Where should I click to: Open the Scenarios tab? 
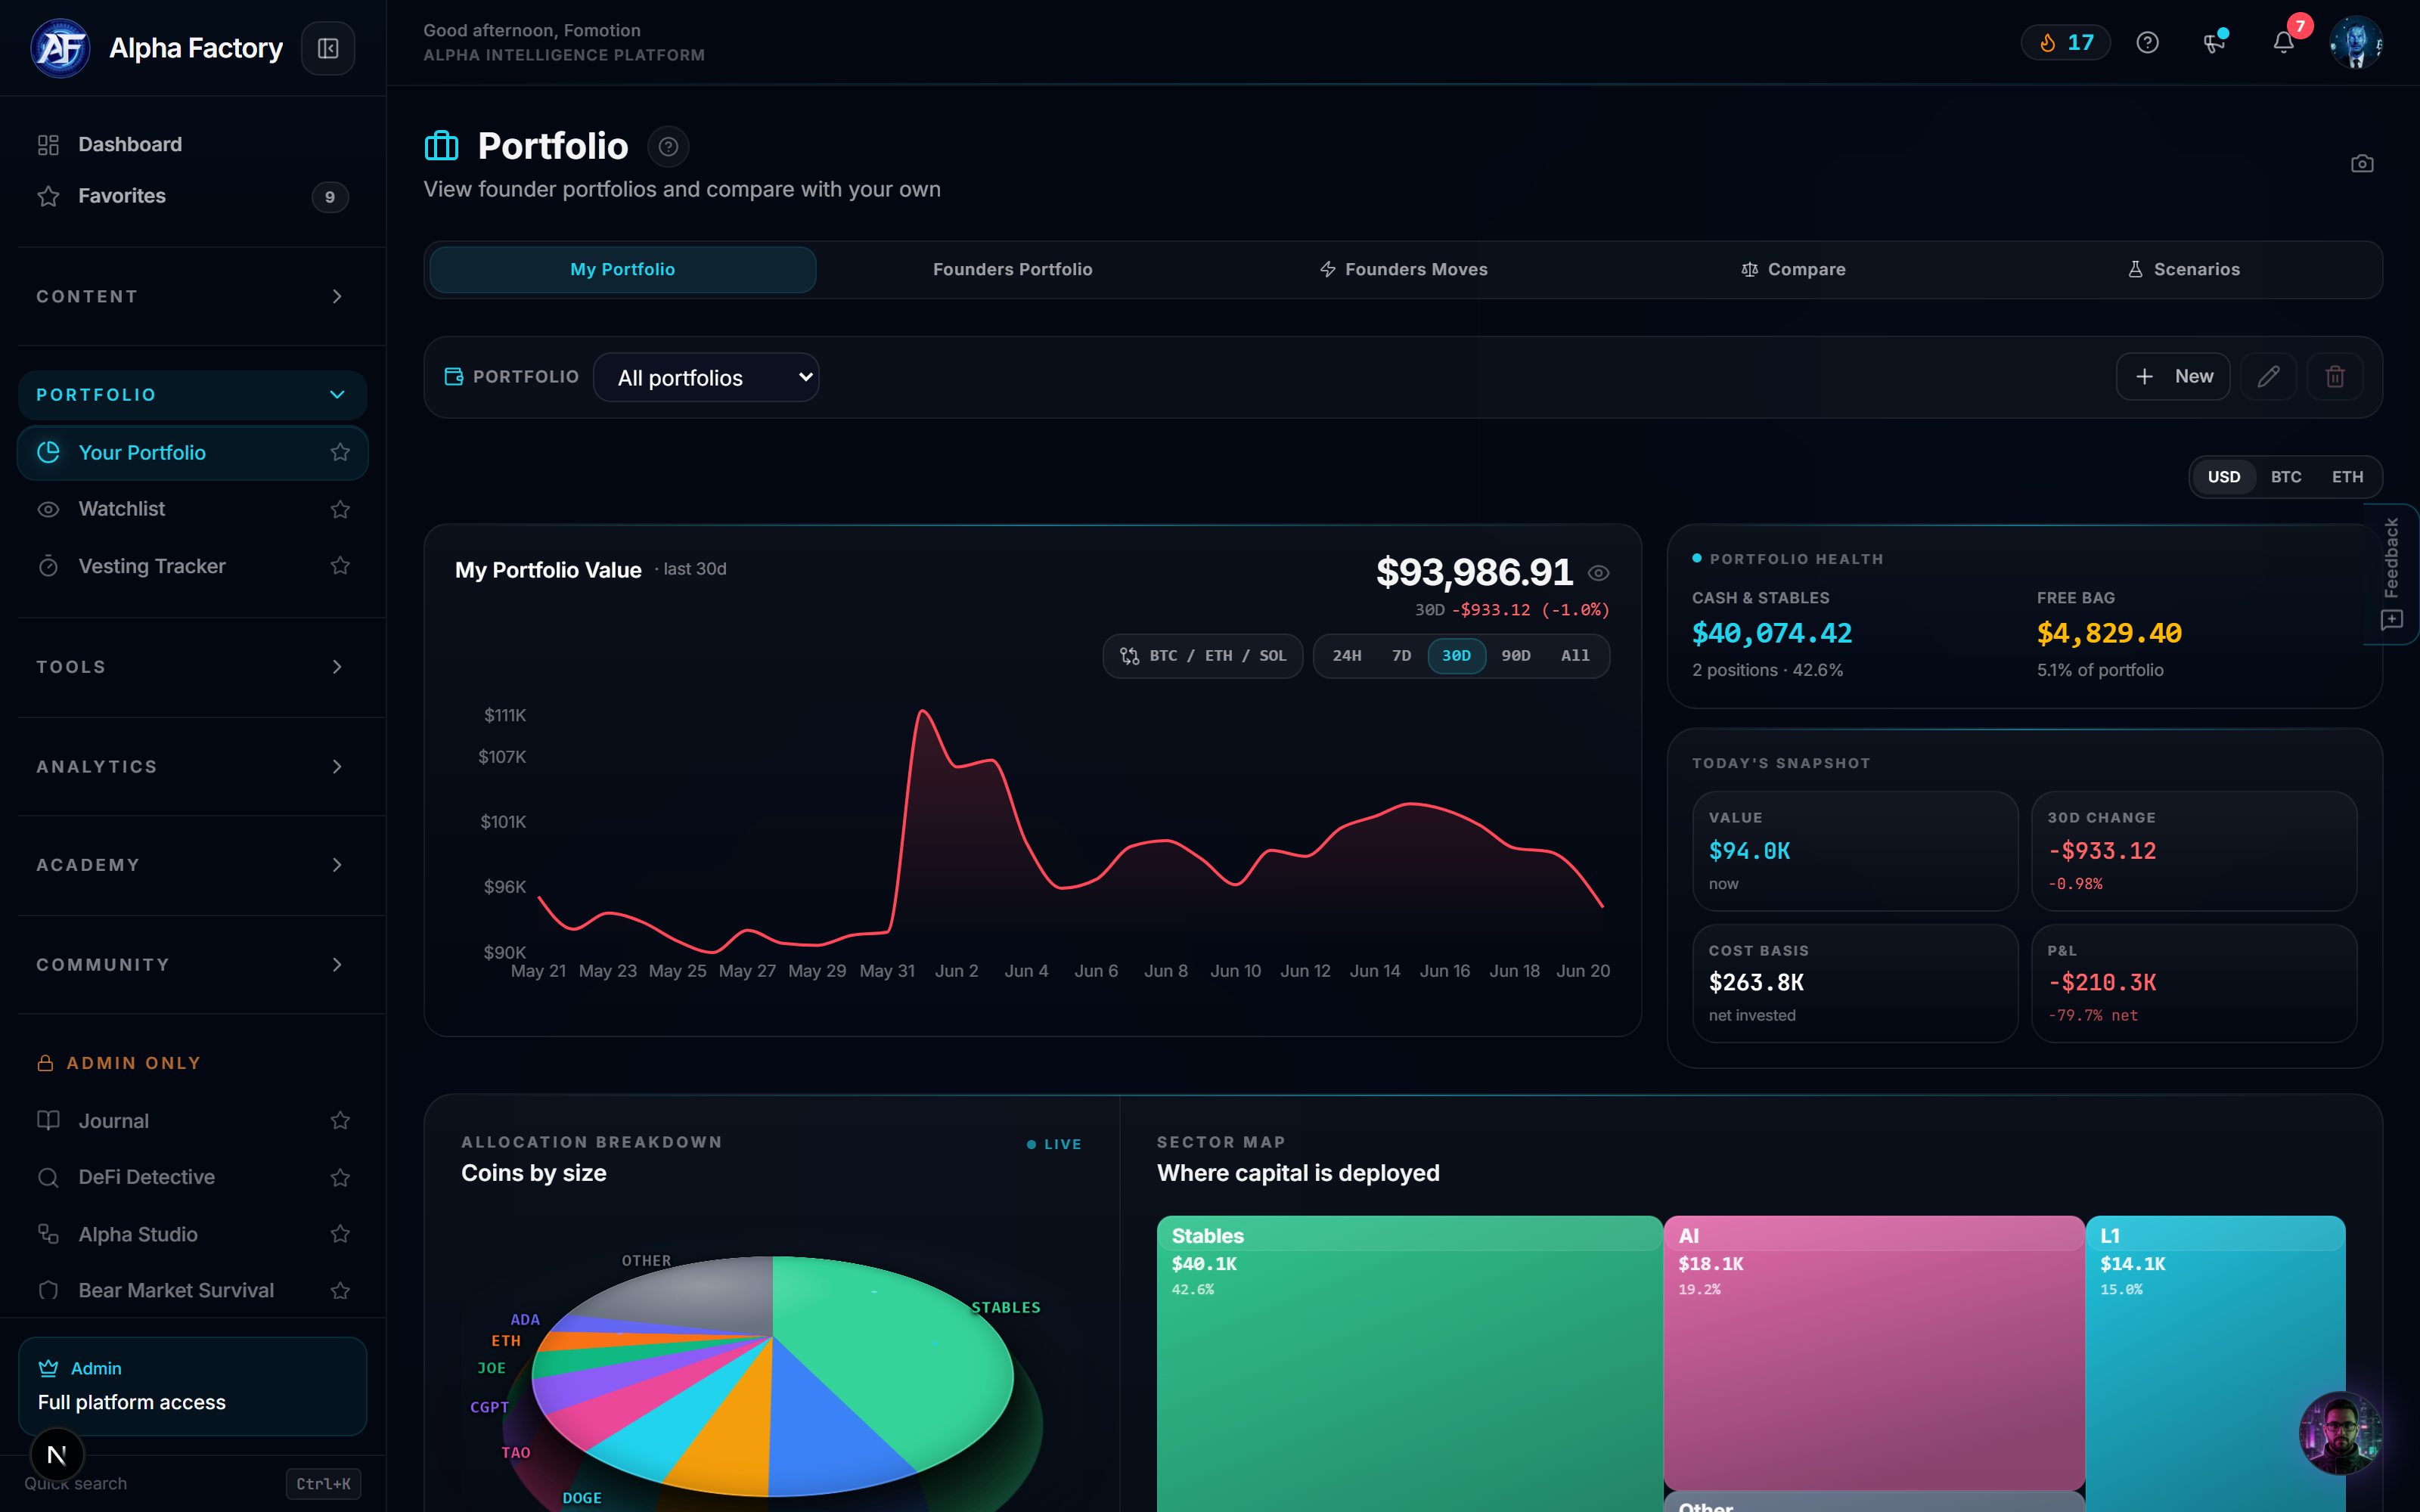[x=2183, y=270]
